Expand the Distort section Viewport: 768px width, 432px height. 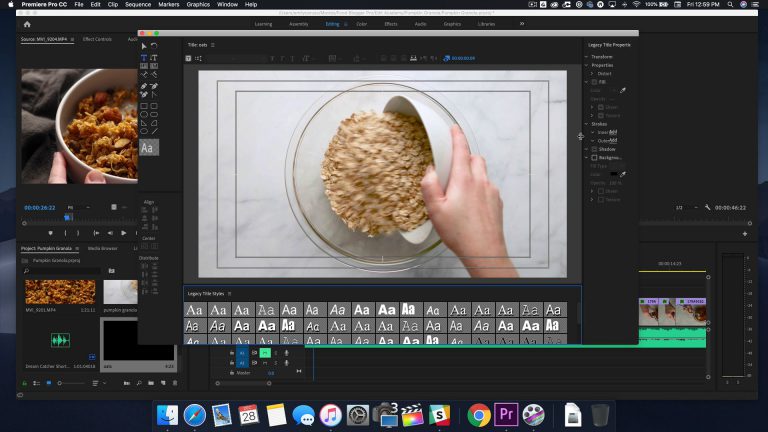coord(592,73)
